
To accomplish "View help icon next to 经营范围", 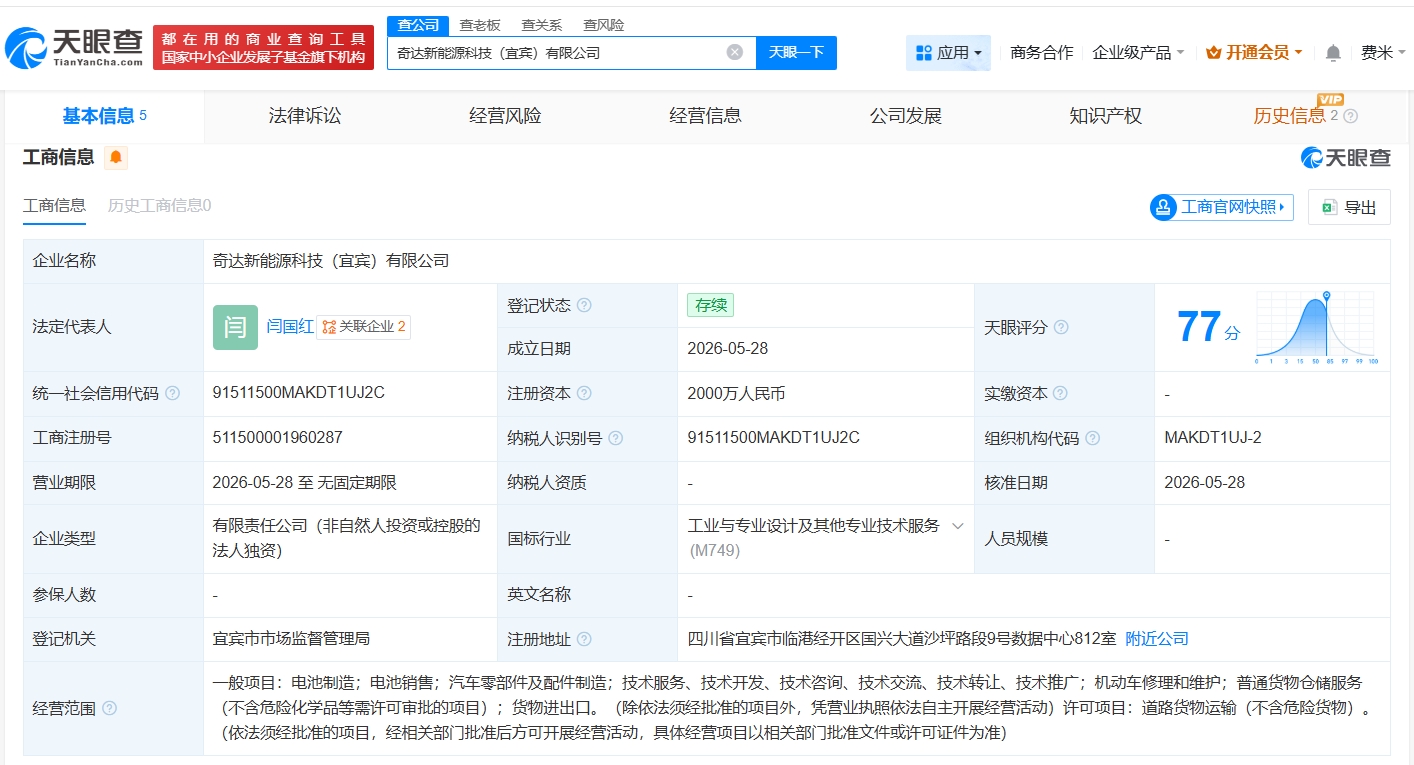I will coord(109,708).
